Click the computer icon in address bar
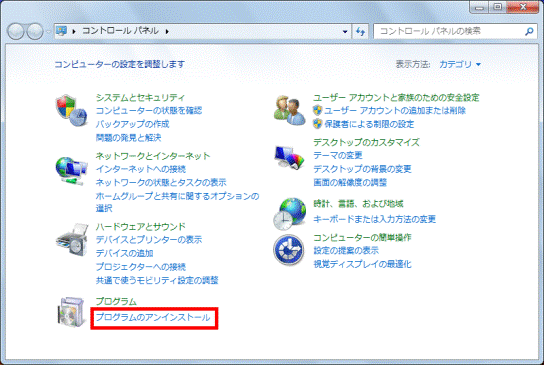The image size is (544, 365). point(61,31)
